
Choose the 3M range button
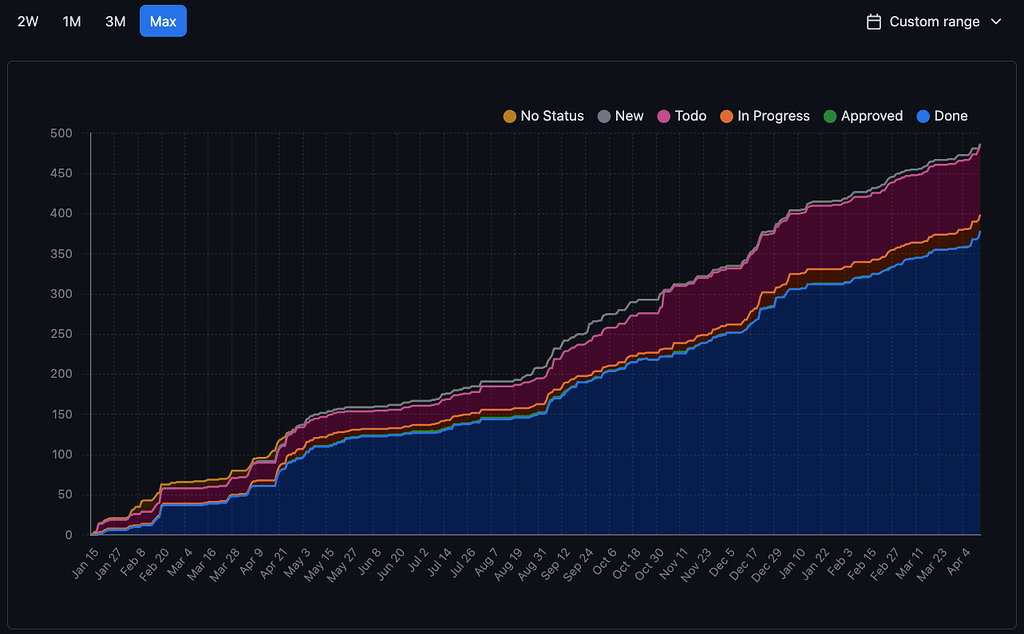pyautogui.click(x=115, y=21)
